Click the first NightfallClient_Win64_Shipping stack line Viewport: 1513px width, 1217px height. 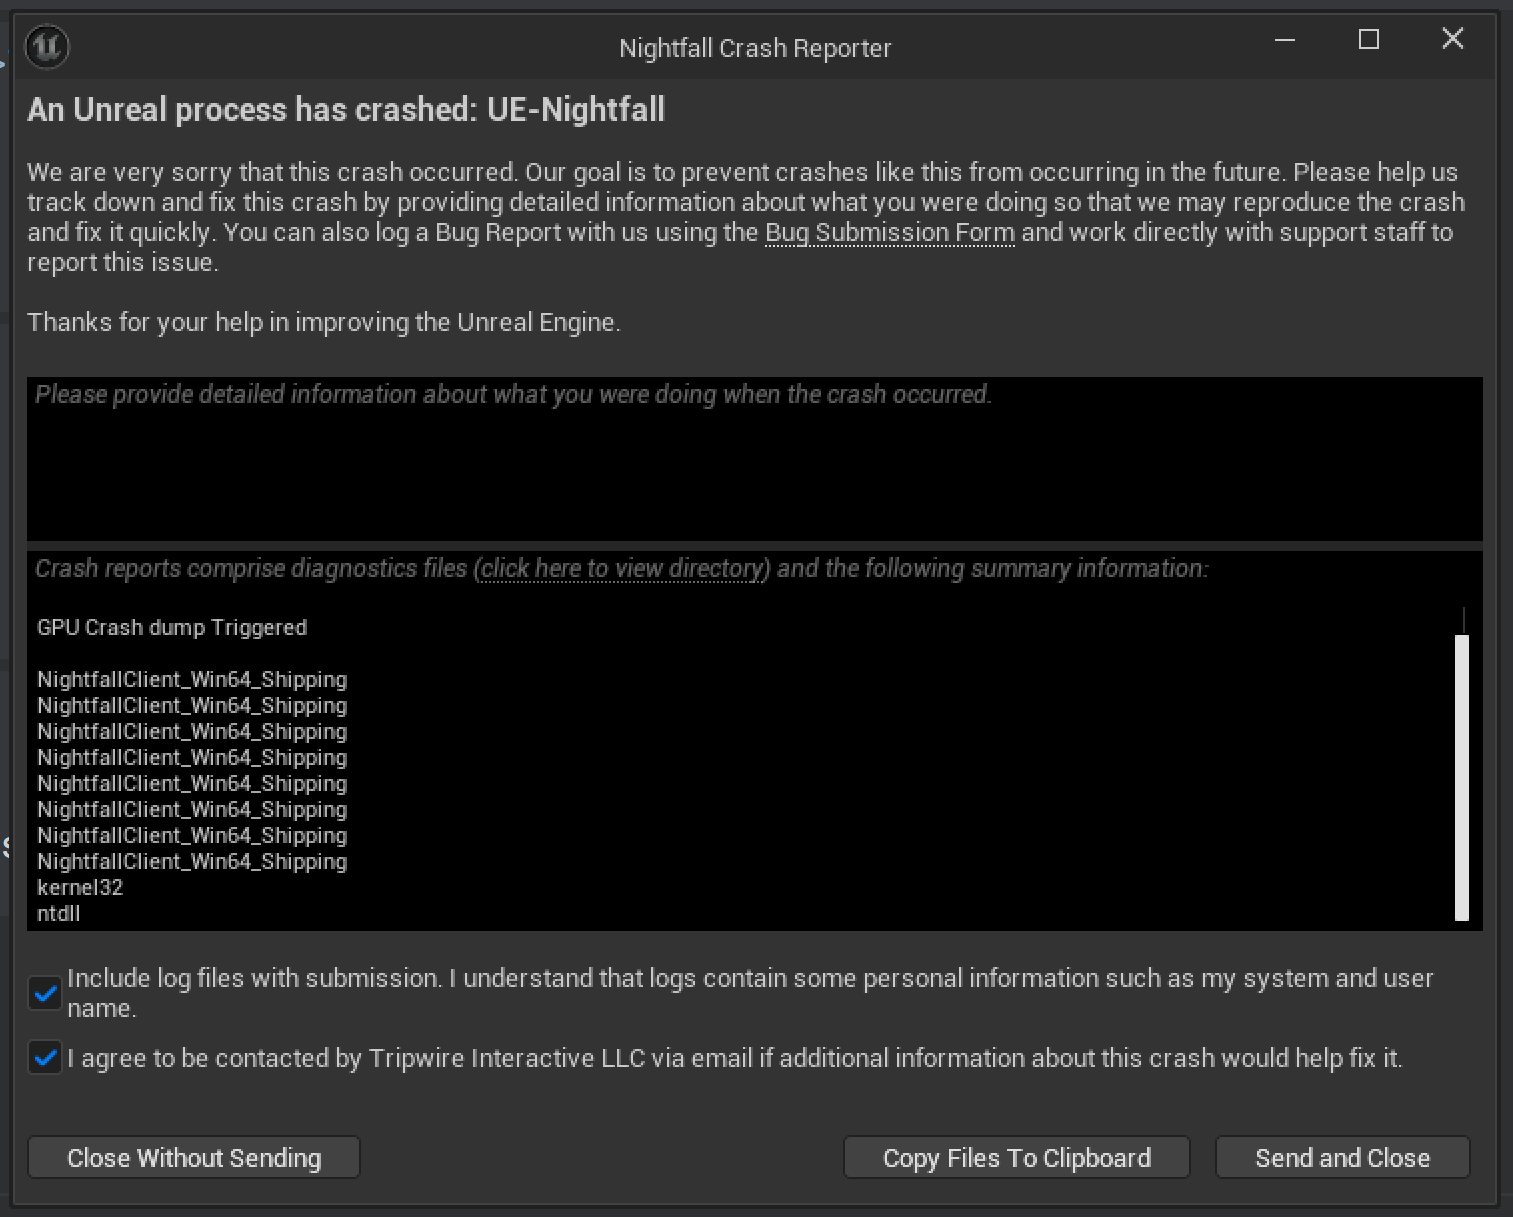pos(192,680)
